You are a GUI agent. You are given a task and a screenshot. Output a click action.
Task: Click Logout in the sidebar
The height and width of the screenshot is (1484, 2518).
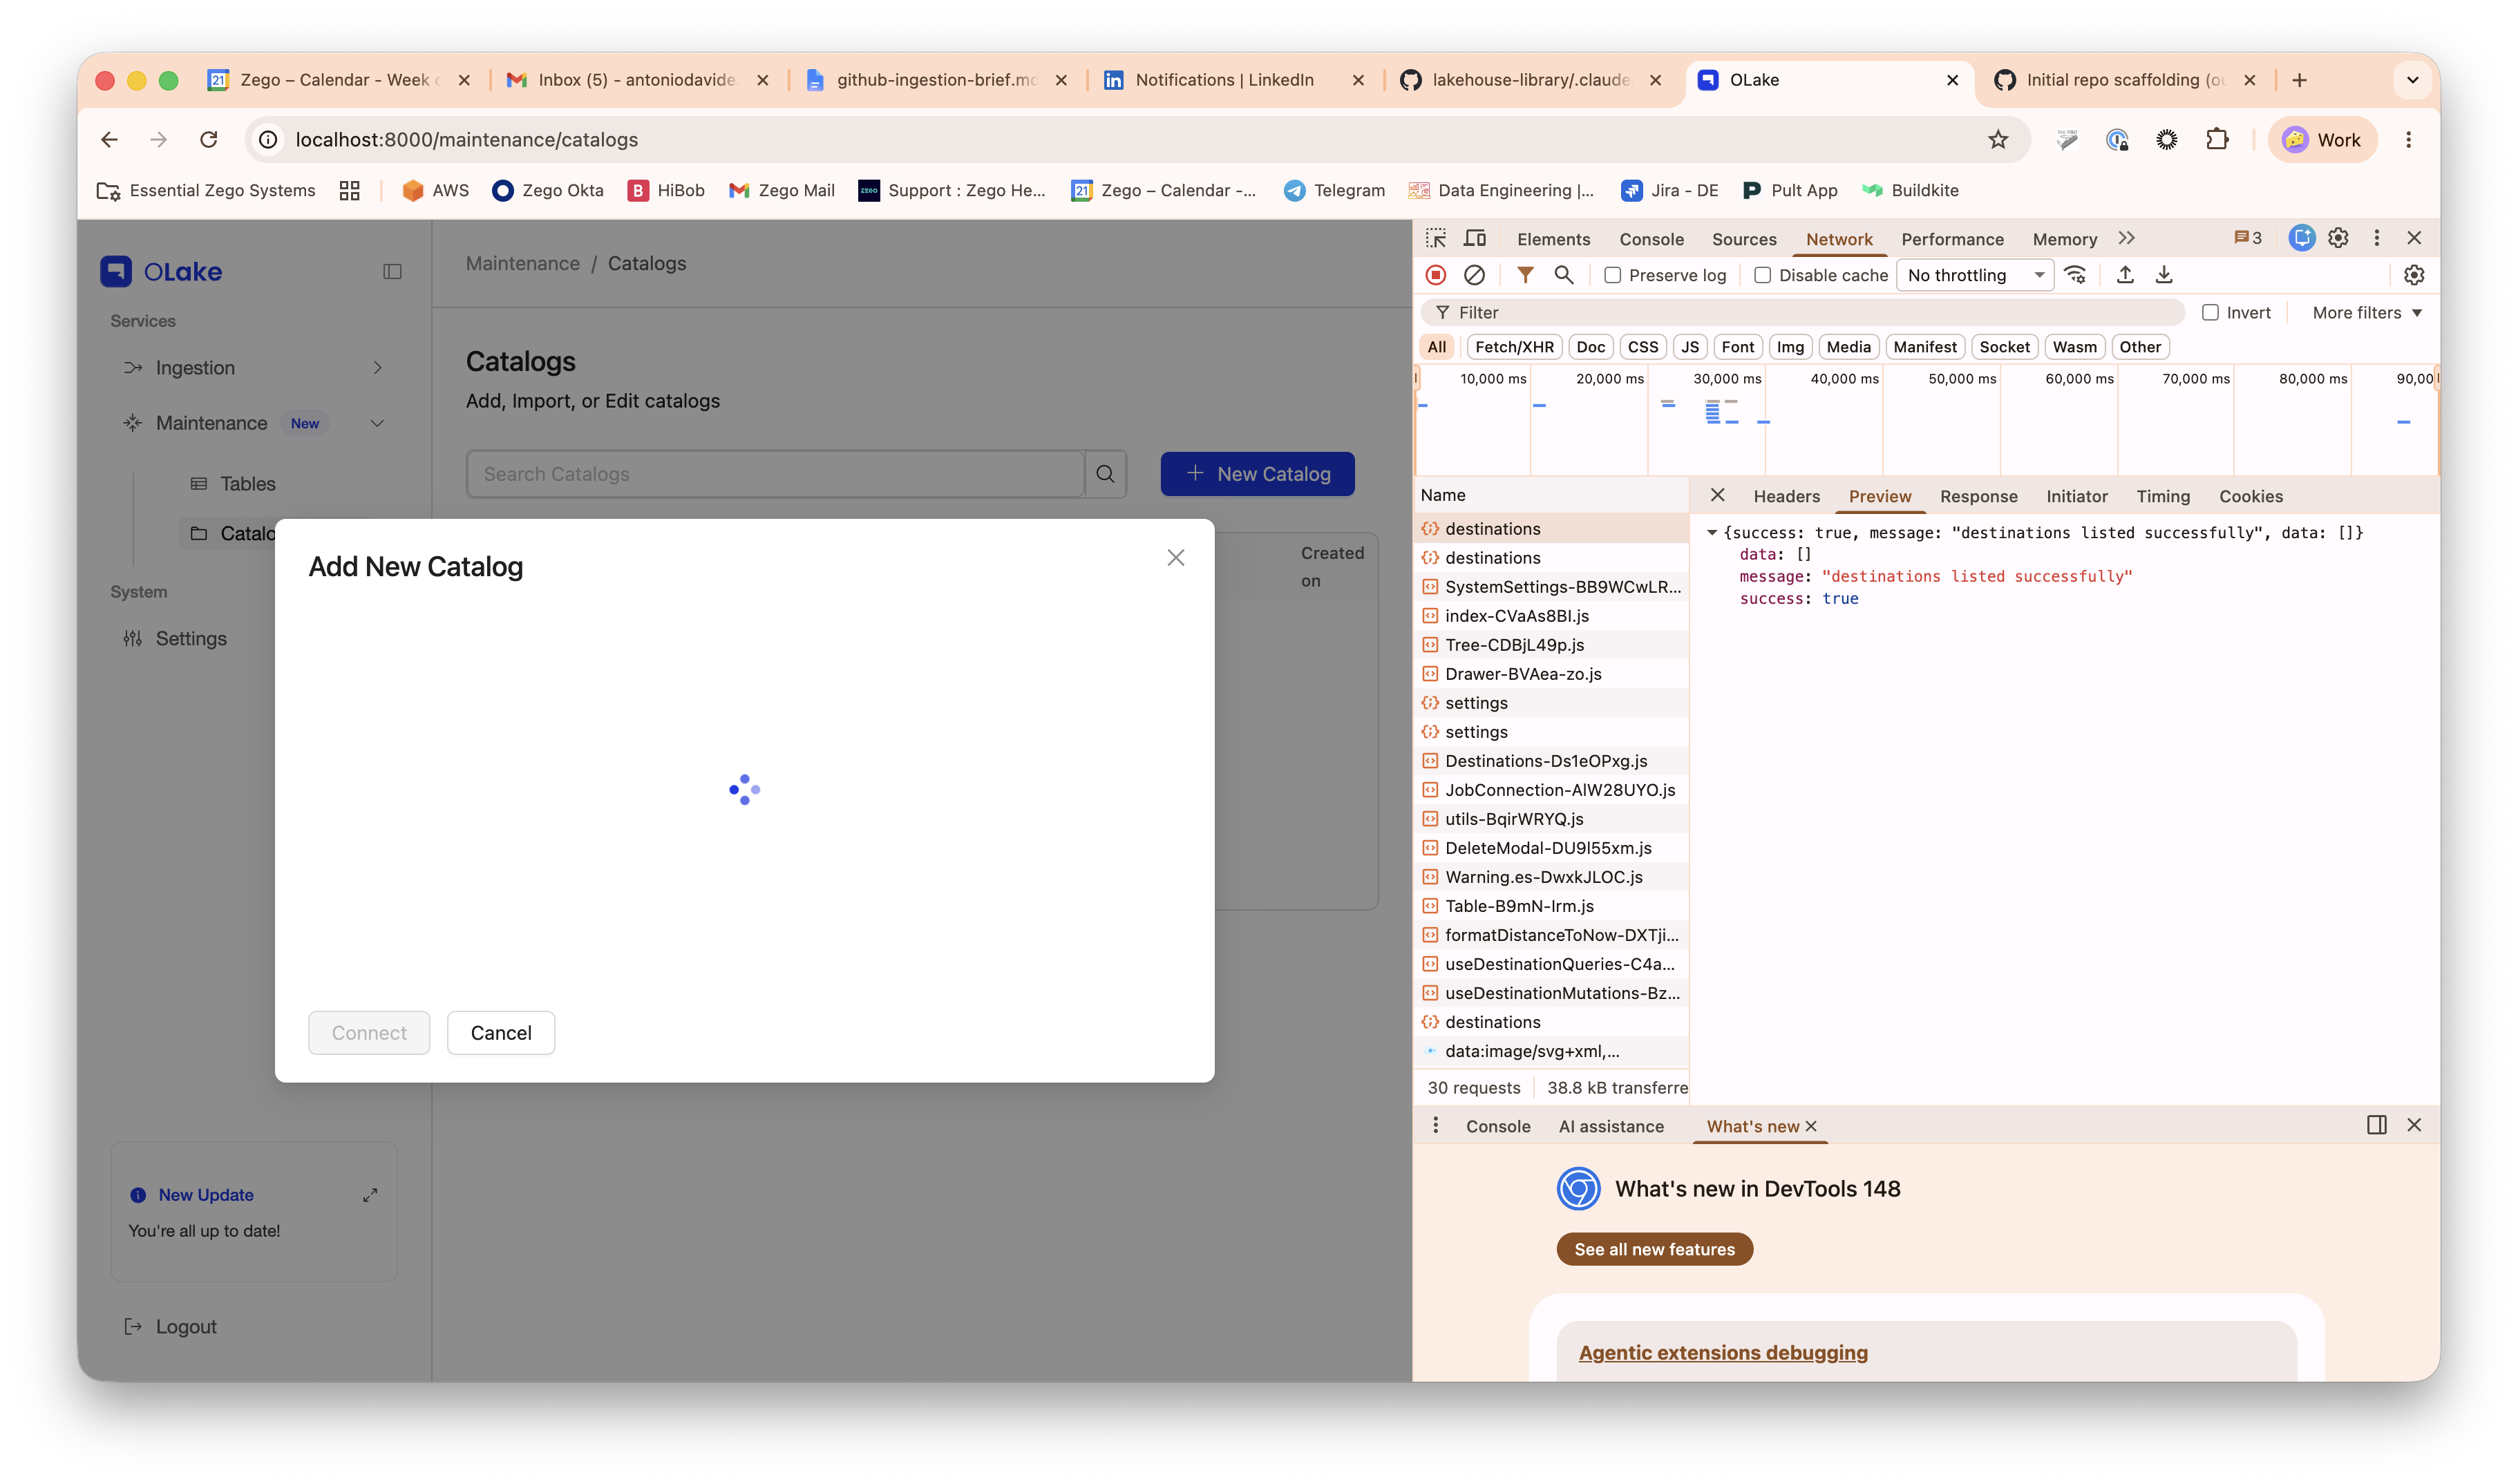[170, 1327]
